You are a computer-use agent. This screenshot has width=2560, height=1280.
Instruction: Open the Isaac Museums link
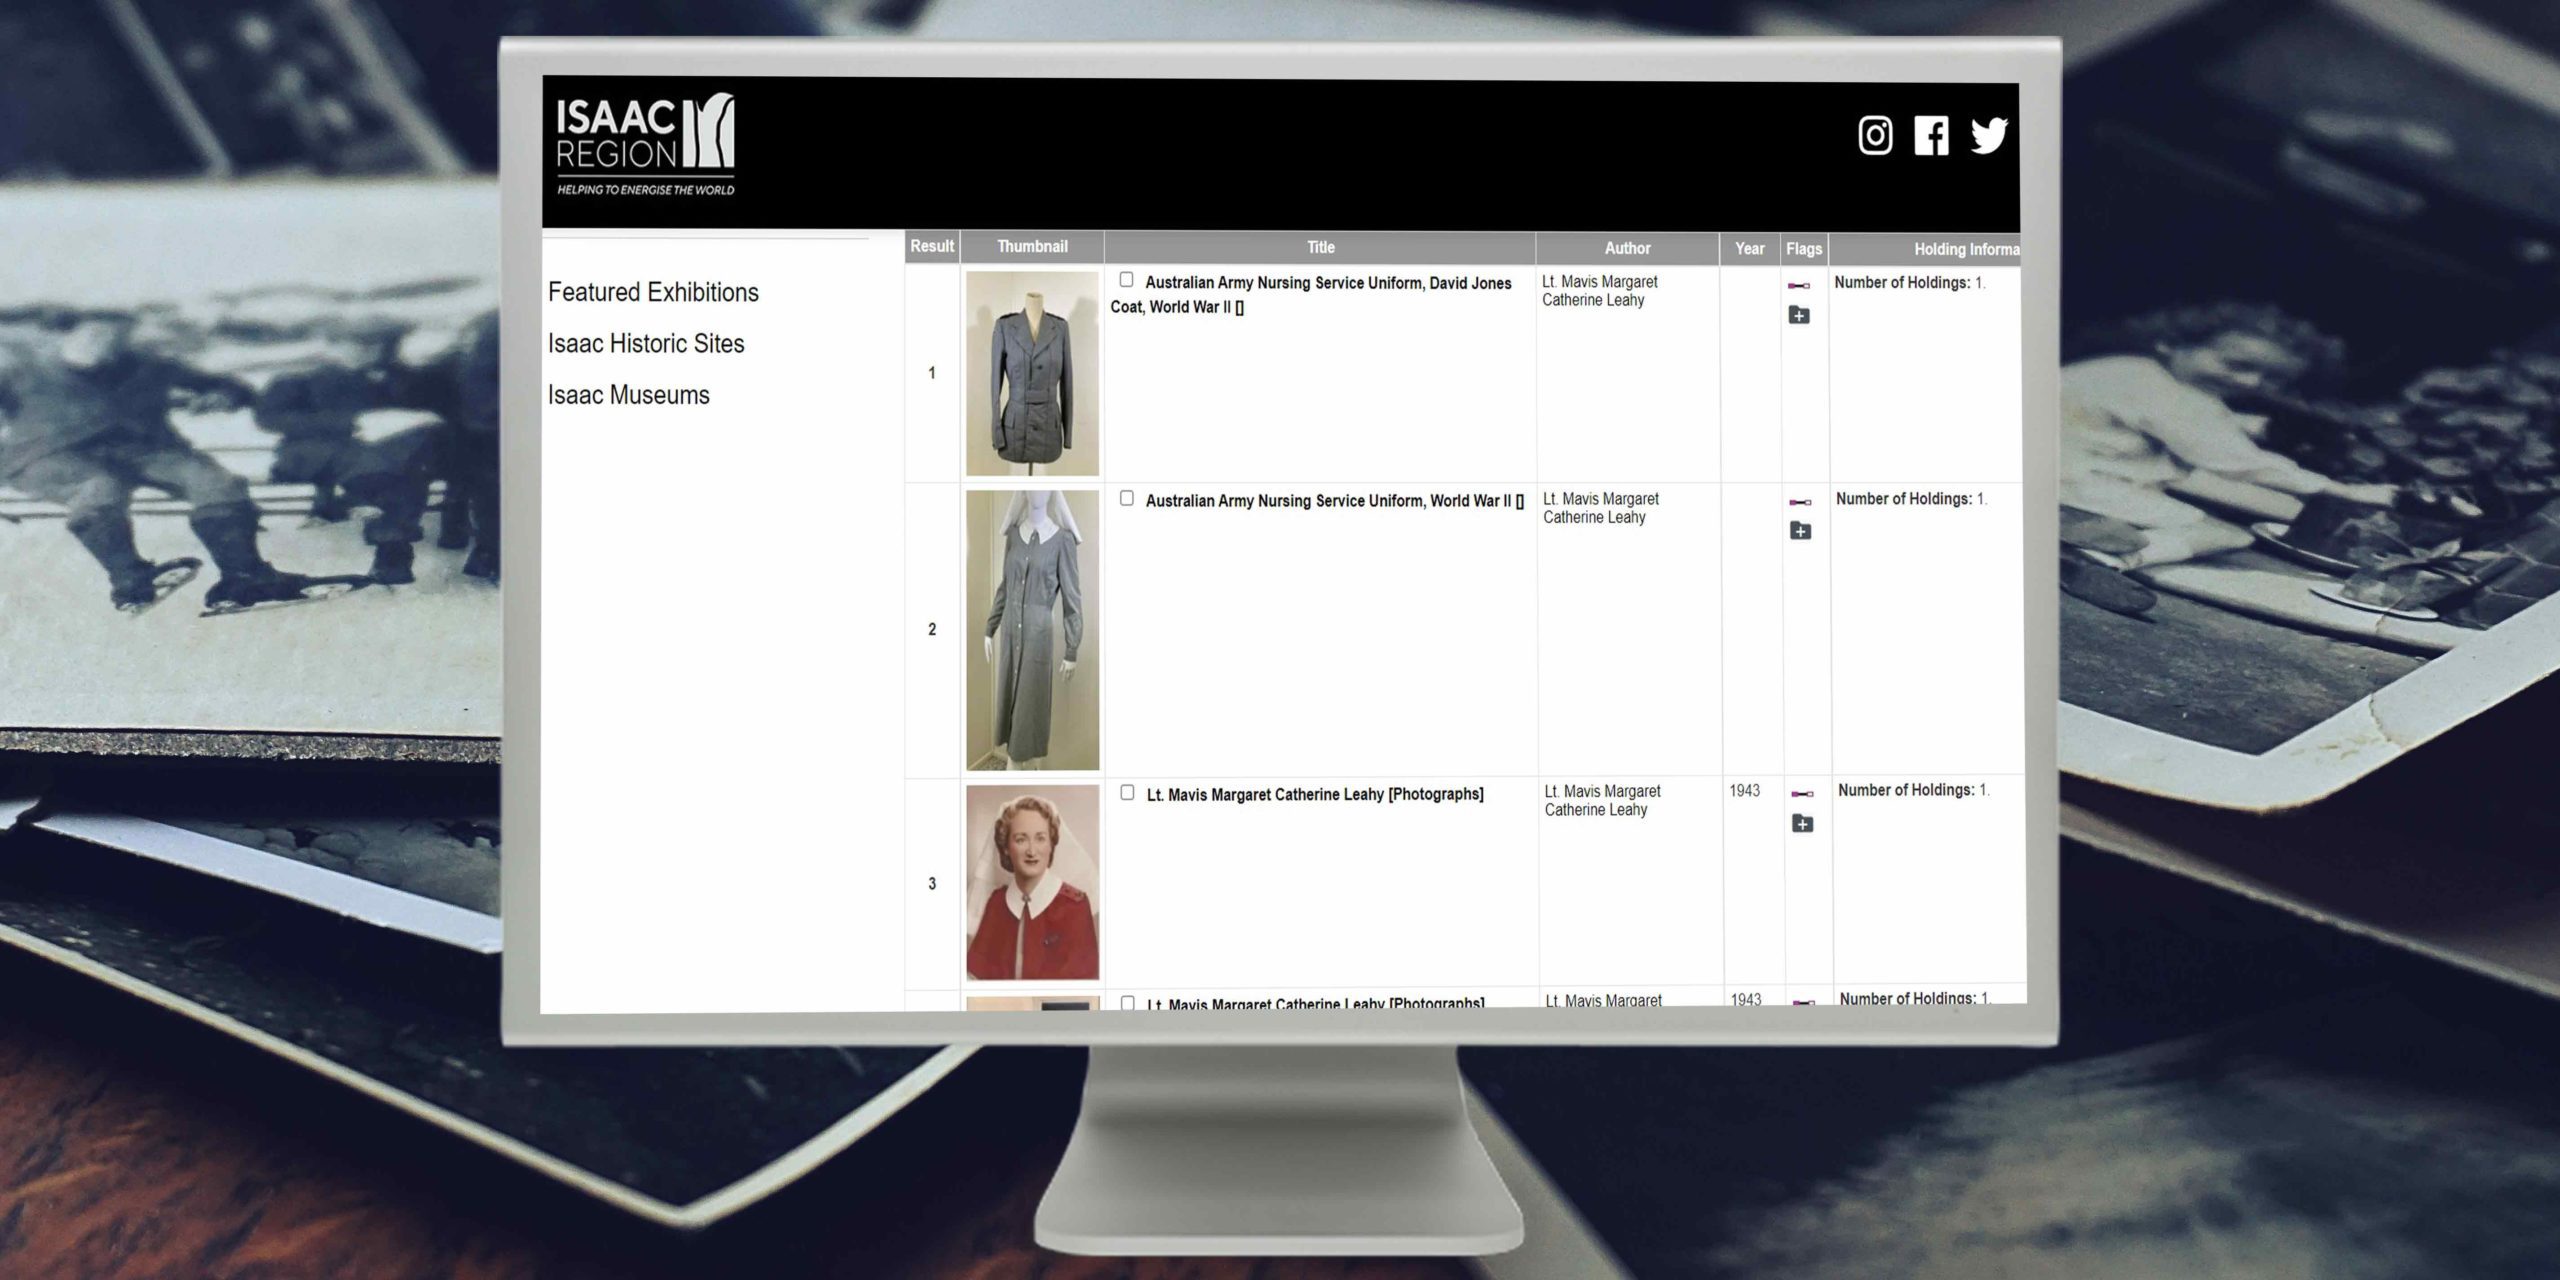(x=628, y=395)
